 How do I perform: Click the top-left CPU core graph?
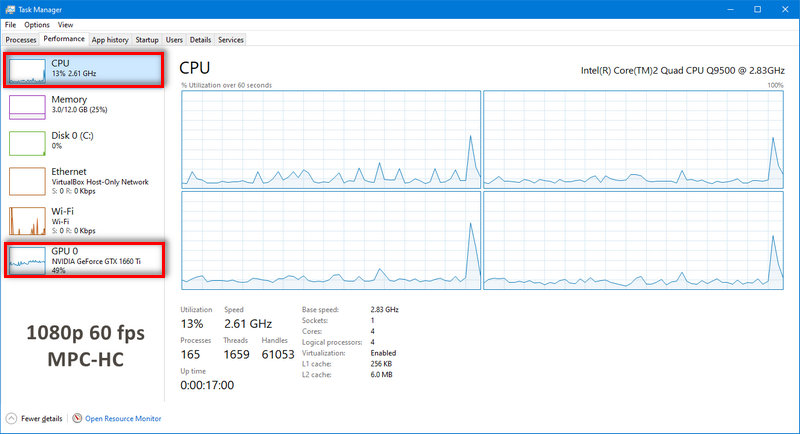(330, 139)
